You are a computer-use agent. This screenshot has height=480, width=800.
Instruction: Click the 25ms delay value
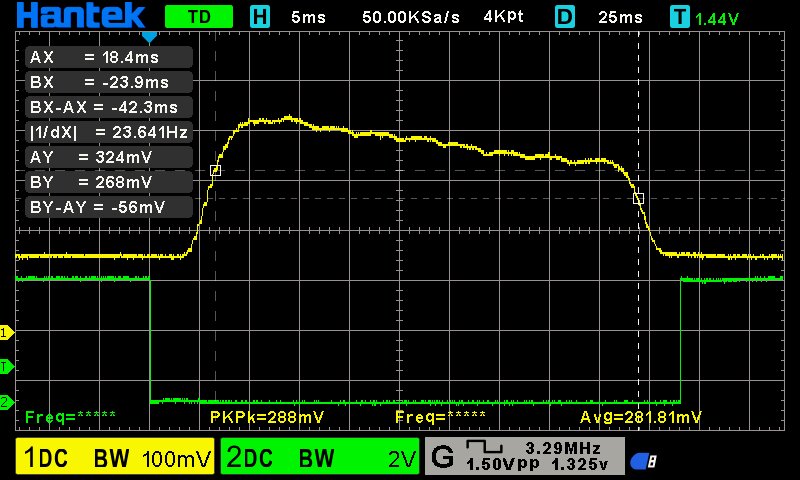pyautogui.click(x=620, y=17)
